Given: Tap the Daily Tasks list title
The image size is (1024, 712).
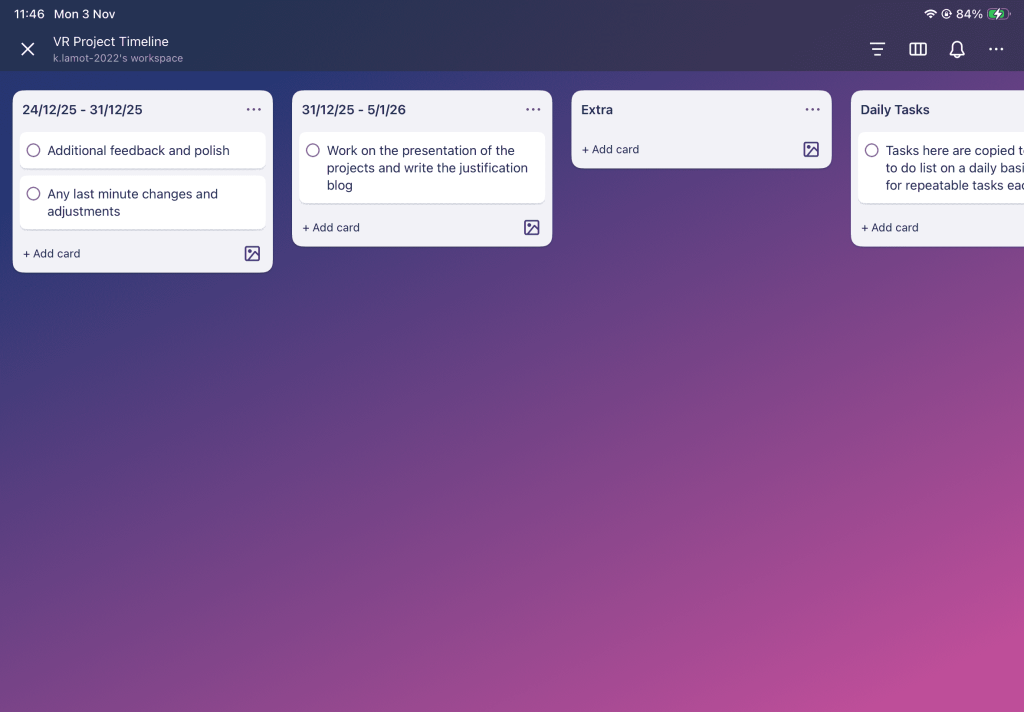Looking at the screenshot, I should tap(895, 110).
